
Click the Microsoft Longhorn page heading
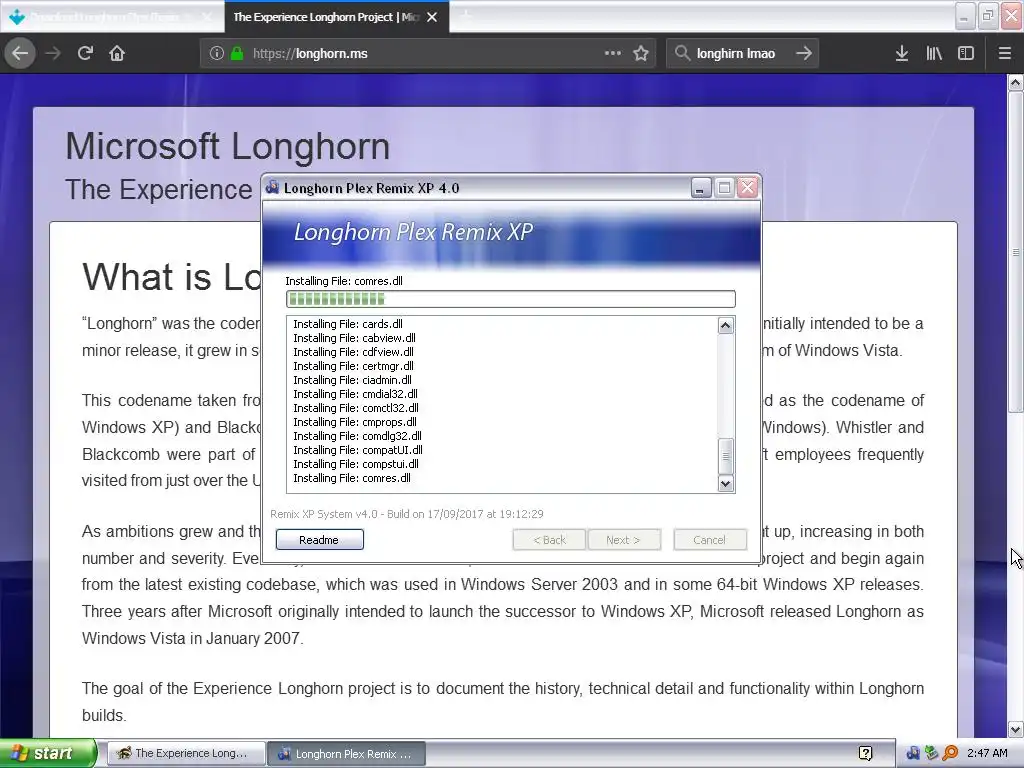pos(228,146)
